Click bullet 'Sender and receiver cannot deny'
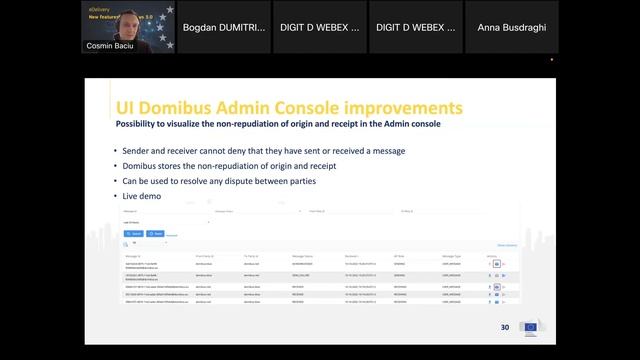Screen dimensions: 640x360 [x=264, y=151]
